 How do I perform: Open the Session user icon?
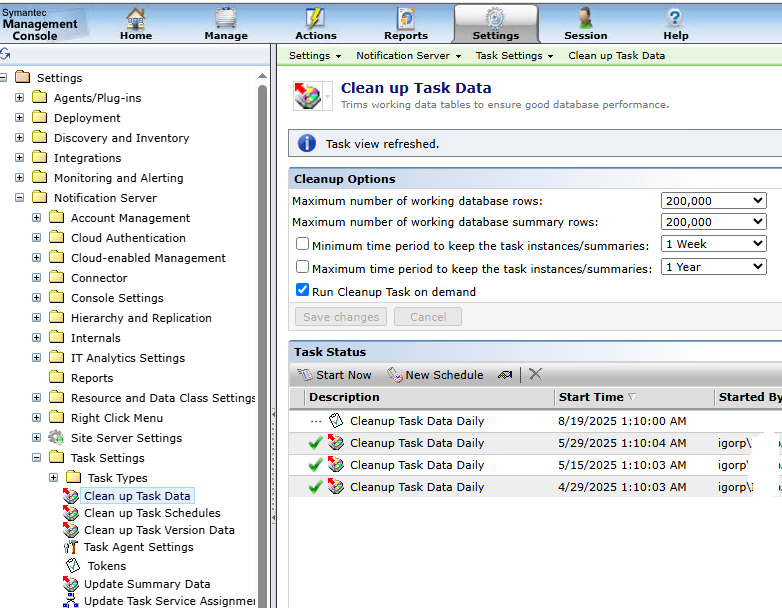point(586,18)
